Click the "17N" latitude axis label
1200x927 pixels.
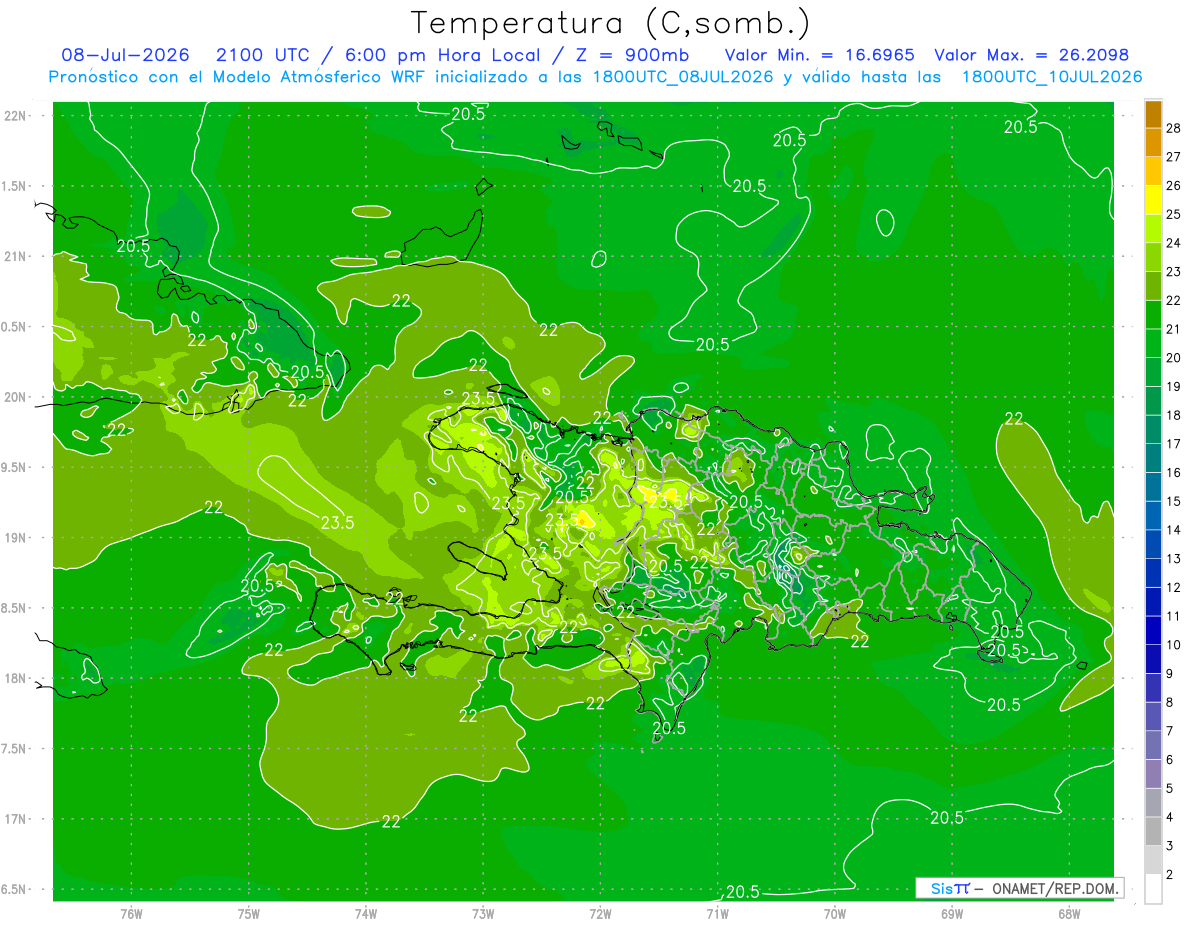(x=14, y=819)
